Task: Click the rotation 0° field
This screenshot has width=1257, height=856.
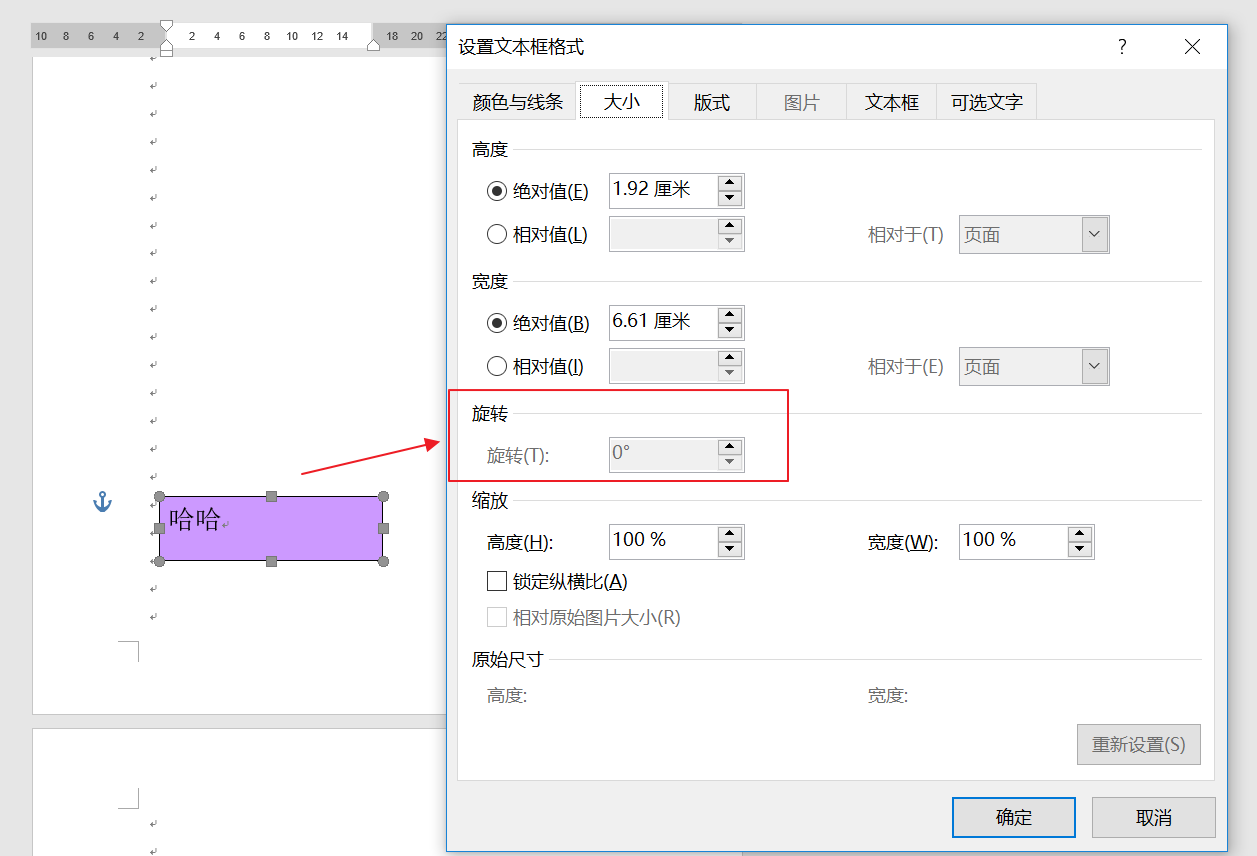Action: coord(664,454)
